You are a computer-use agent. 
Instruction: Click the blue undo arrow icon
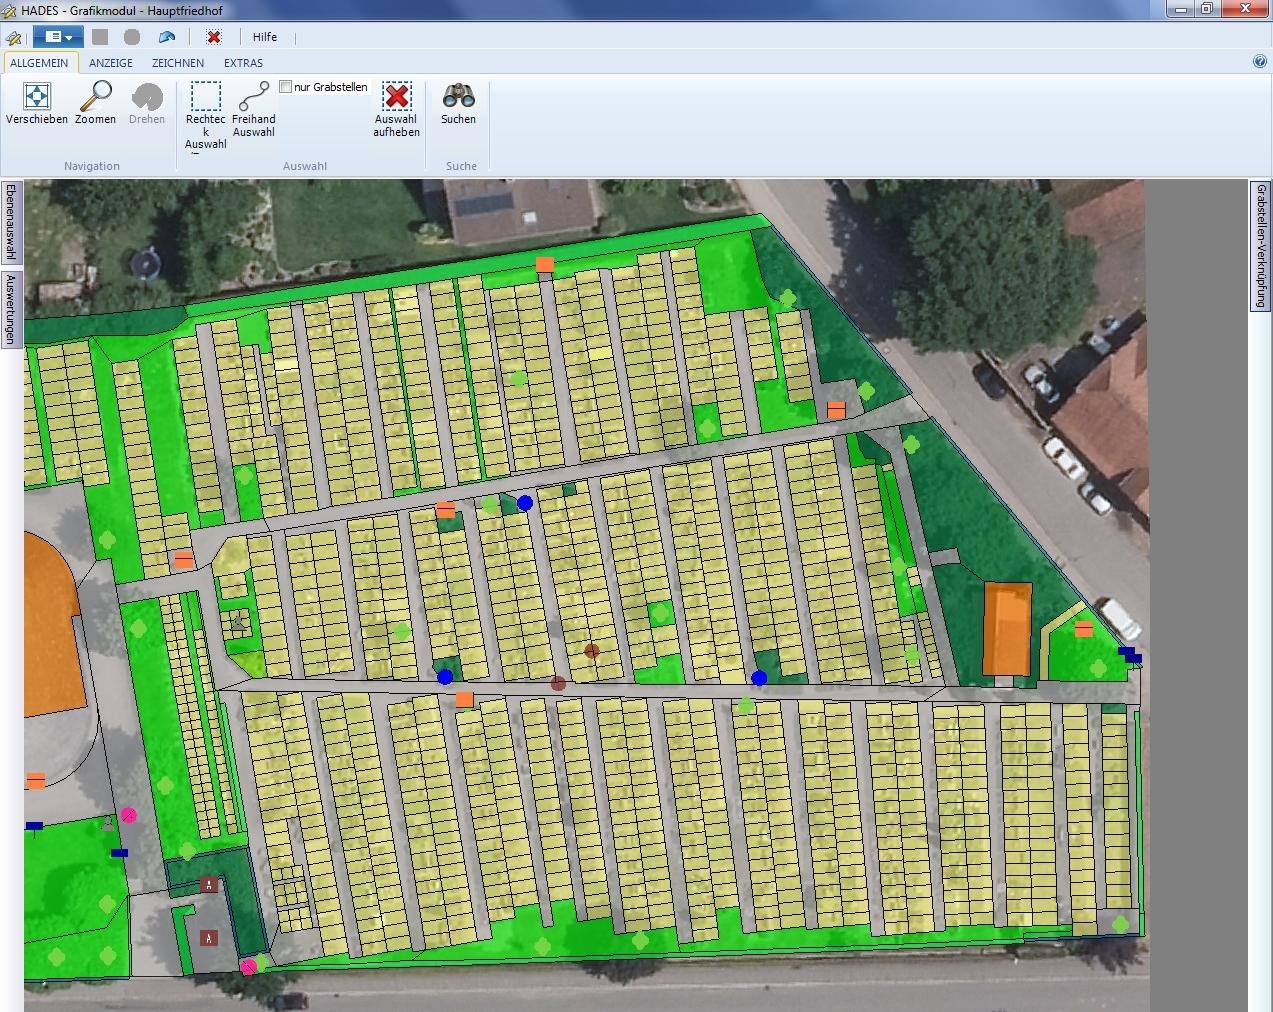coord(167,37)
